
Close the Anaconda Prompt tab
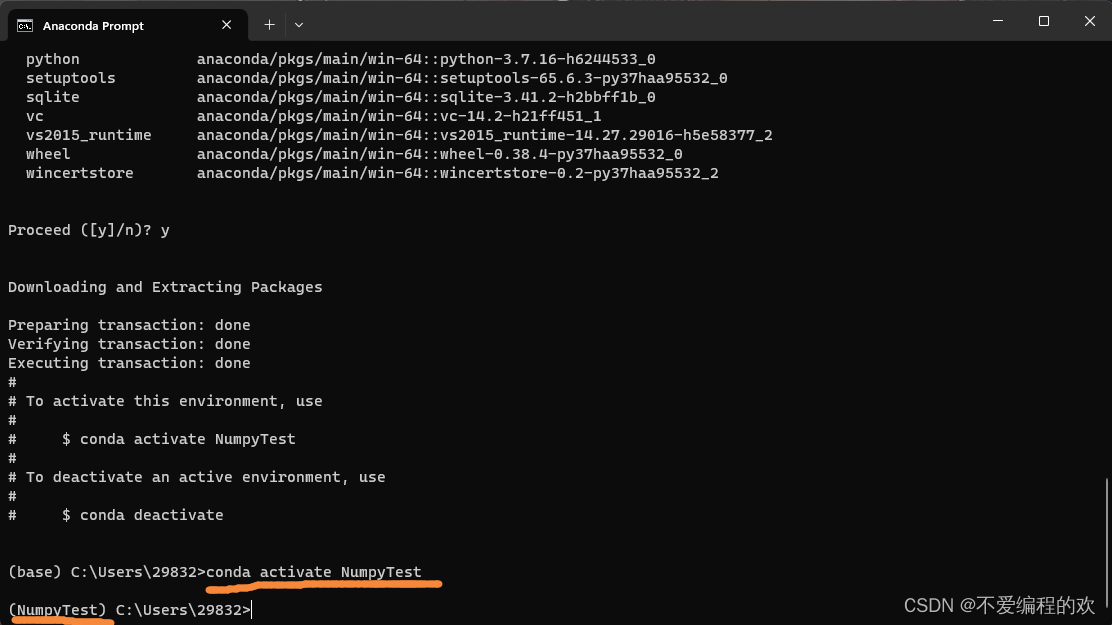pos(226,25)
